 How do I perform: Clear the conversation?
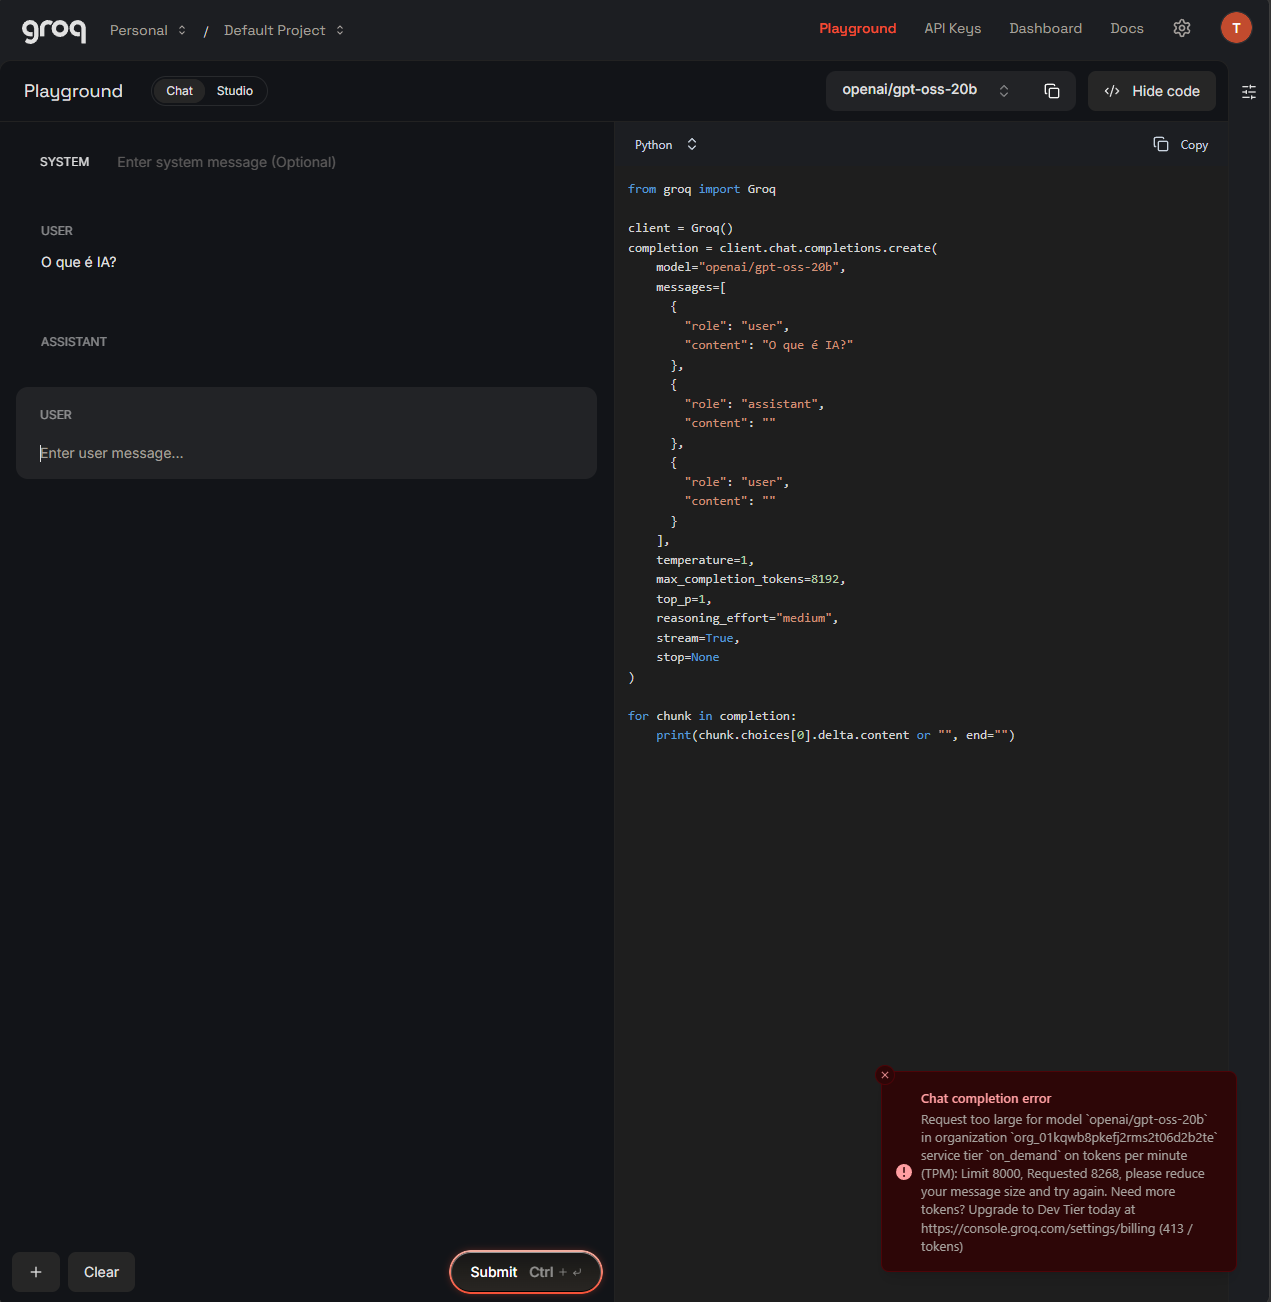click(x=101, y=1272)
